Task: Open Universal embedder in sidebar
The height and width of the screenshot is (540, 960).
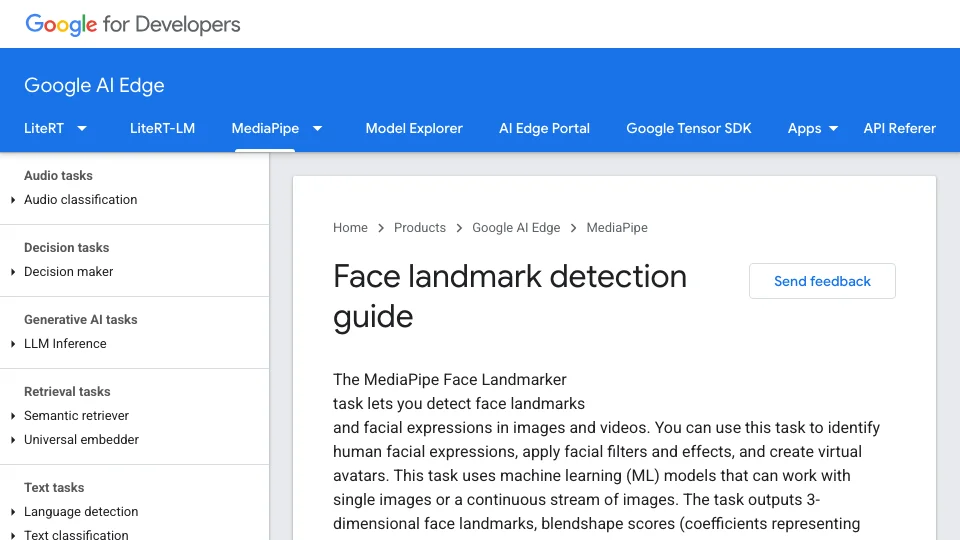Action: coord(81,440)
